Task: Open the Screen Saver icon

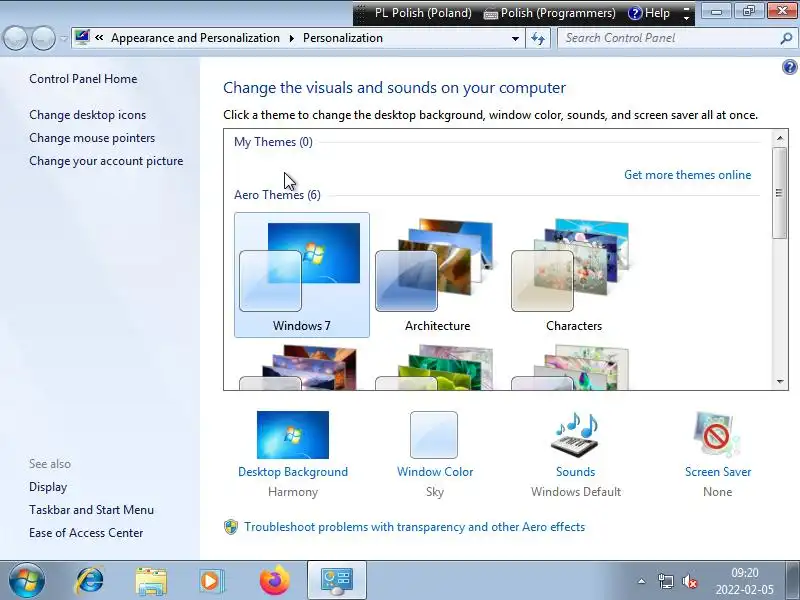Action: coord(717,435)
